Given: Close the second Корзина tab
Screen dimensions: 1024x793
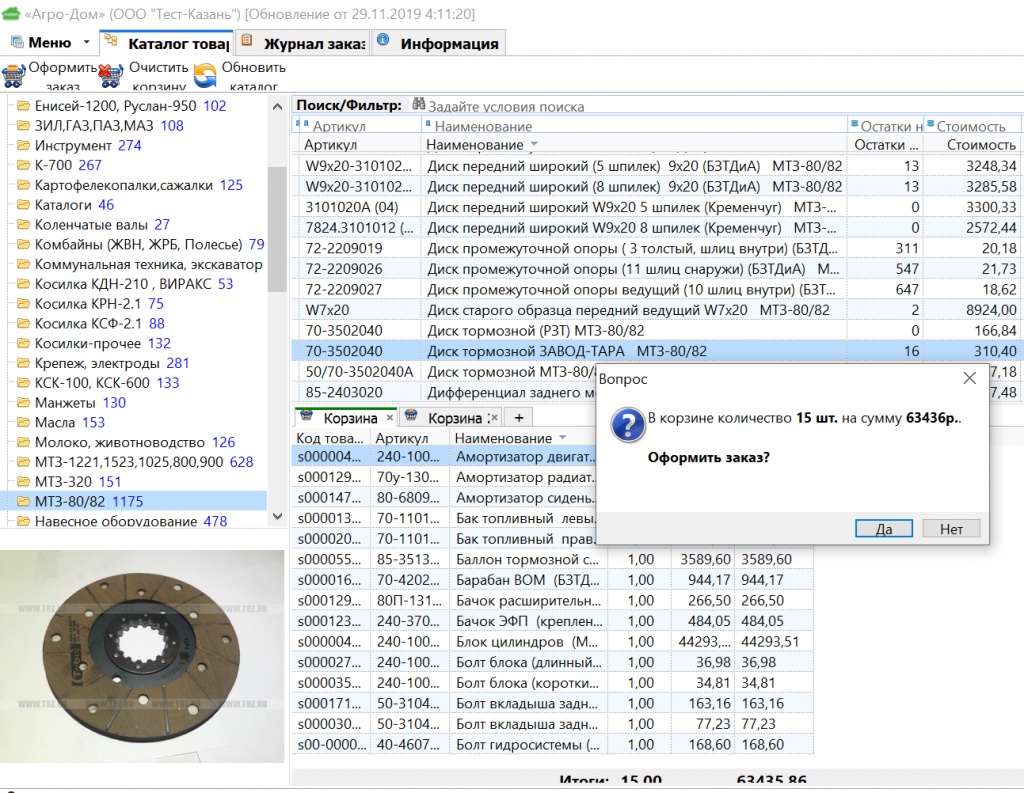Looking at the screenshot, I should click(494, 417).
